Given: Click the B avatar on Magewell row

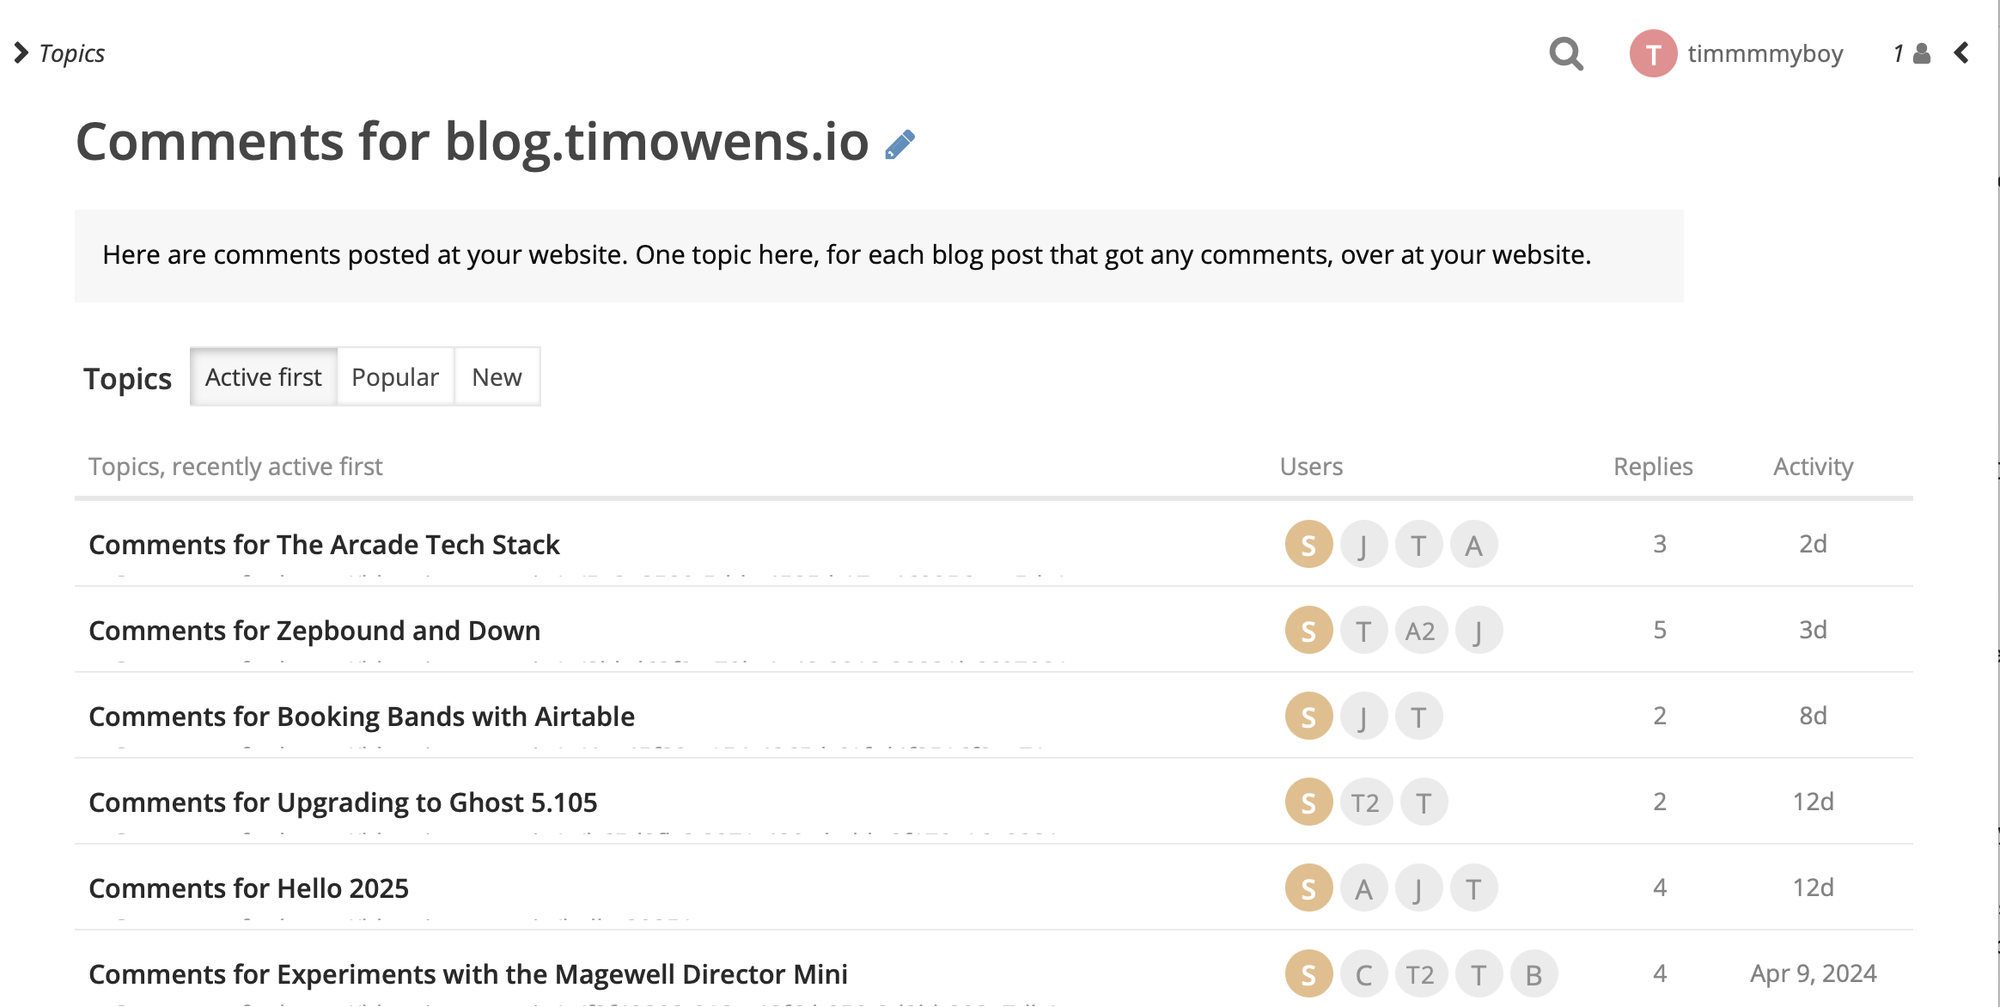Looking at the screenshot, I should [x=1534, y=975].
